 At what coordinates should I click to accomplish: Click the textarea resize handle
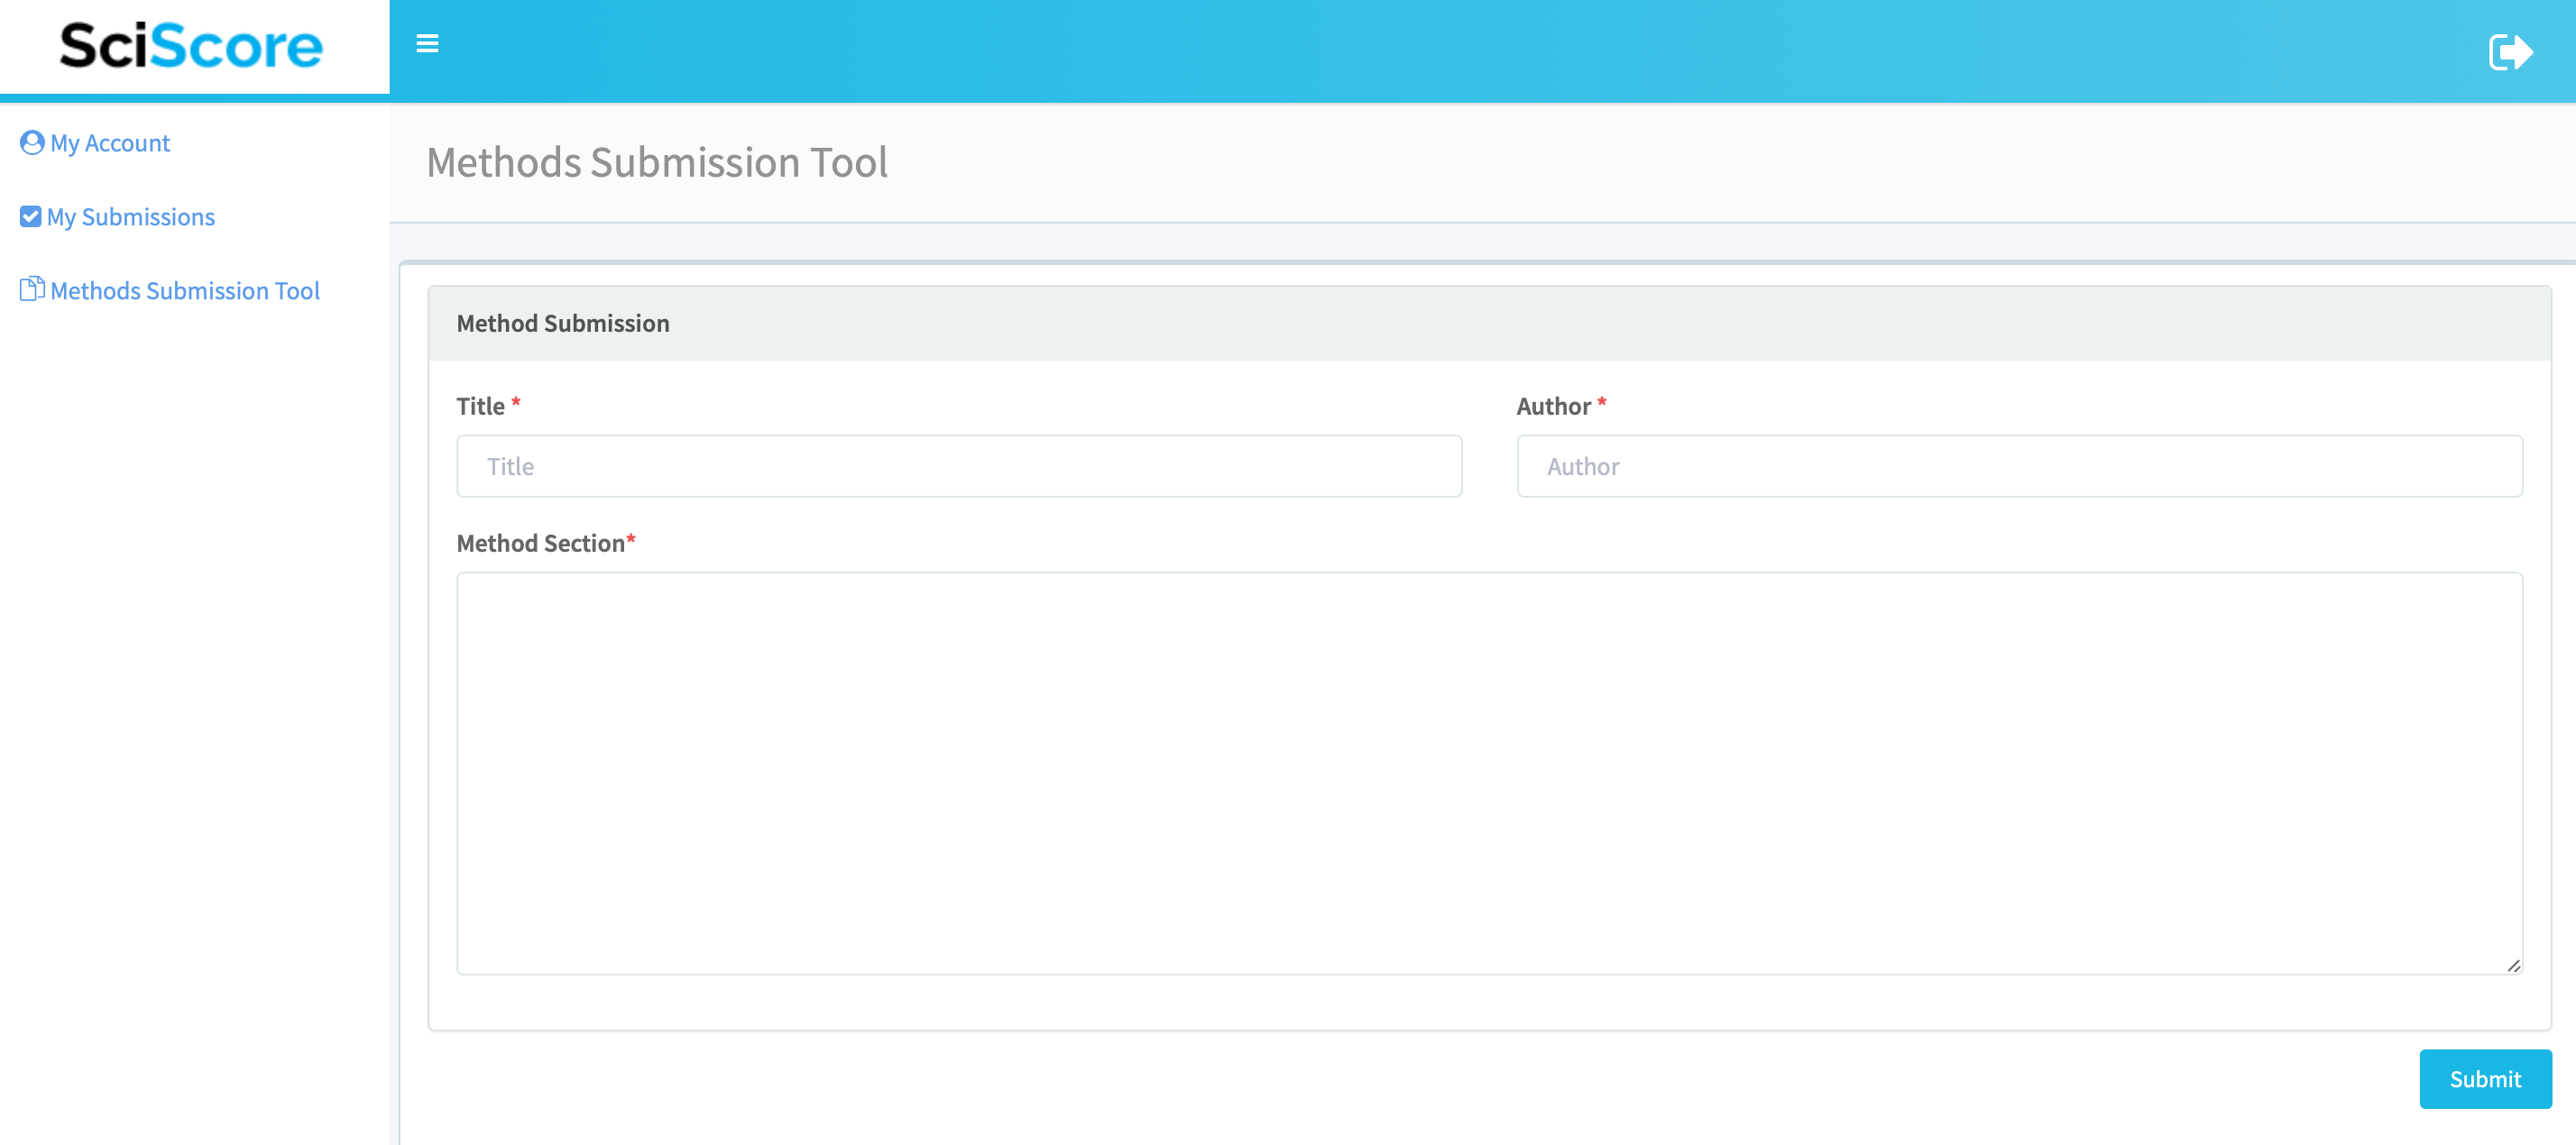(x=2513, y=965)
